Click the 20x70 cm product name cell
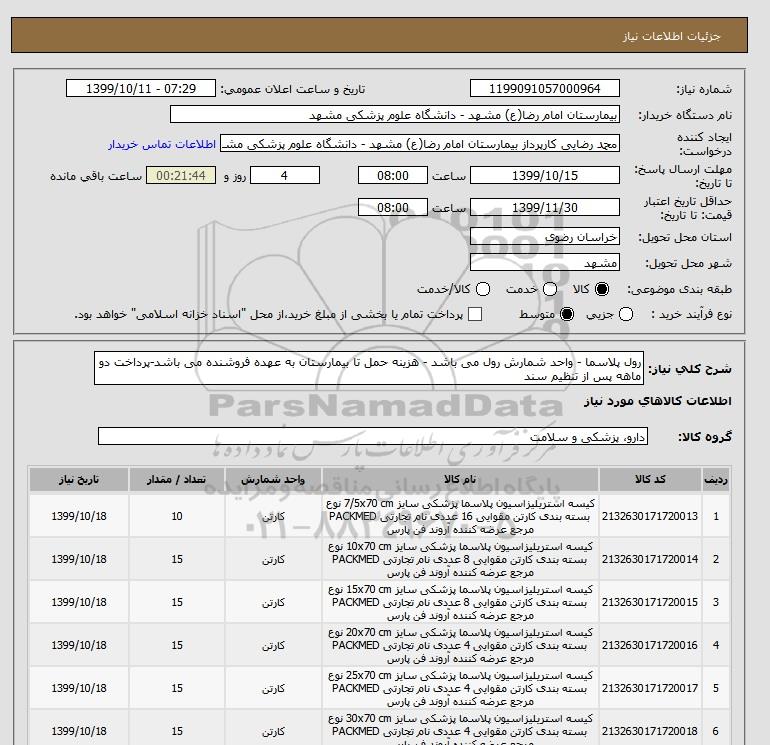Viewport: 770px width, 745px height. click(x=460, y=645)
